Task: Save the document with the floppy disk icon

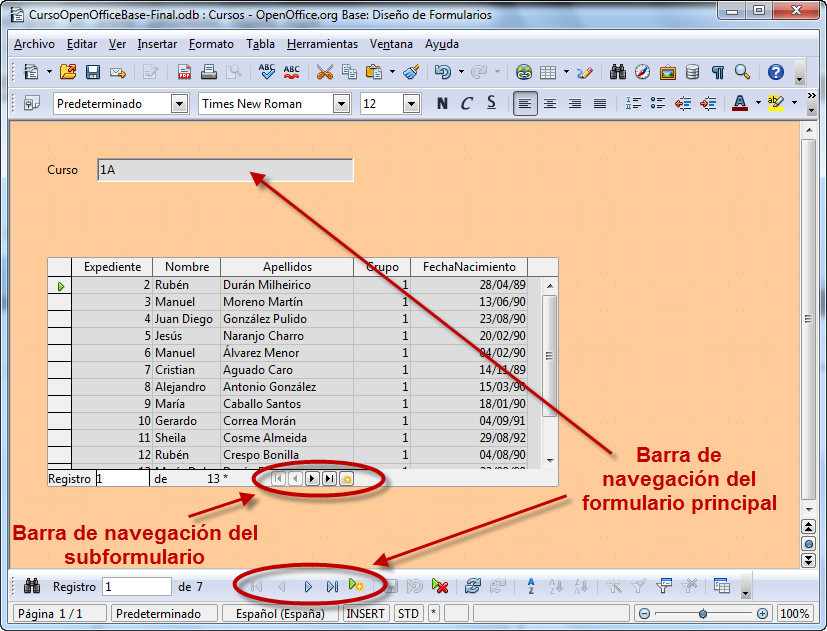Action: tap(93, 72)
